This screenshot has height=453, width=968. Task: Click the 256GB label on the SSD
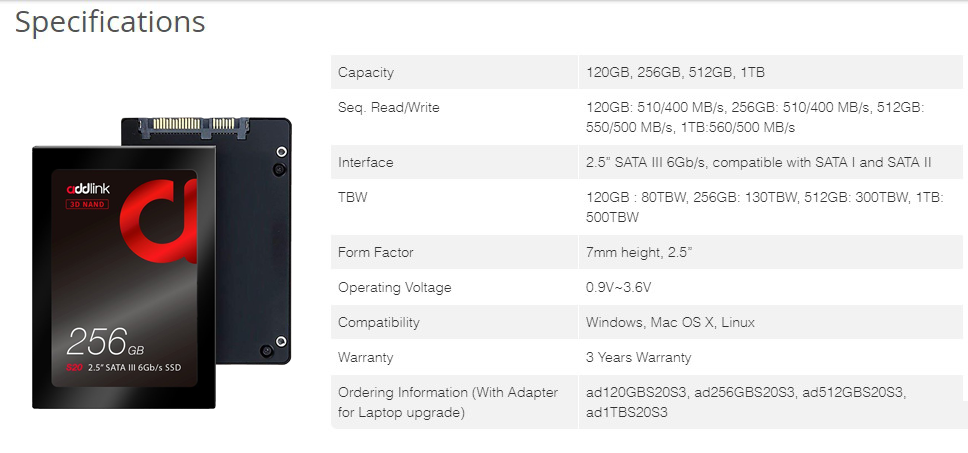105,343
